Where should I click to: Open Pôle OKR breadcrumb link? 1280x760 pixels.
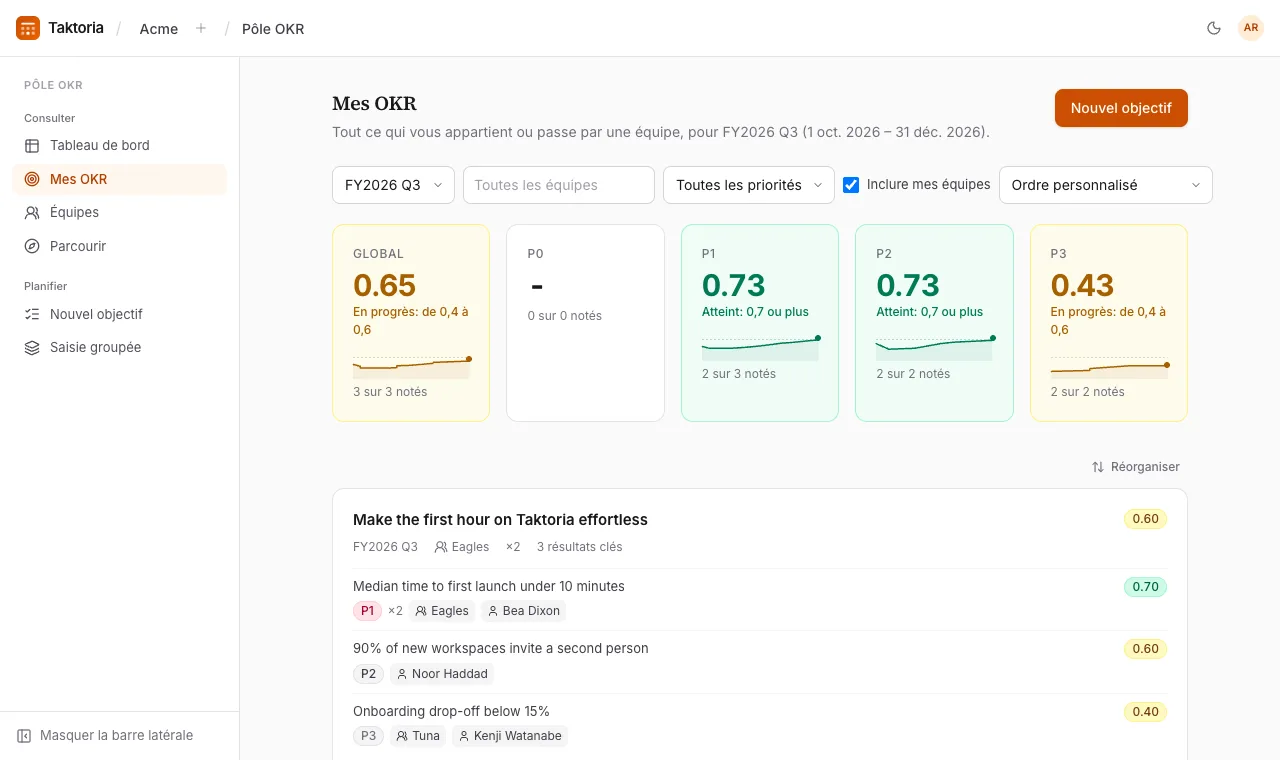273,29
